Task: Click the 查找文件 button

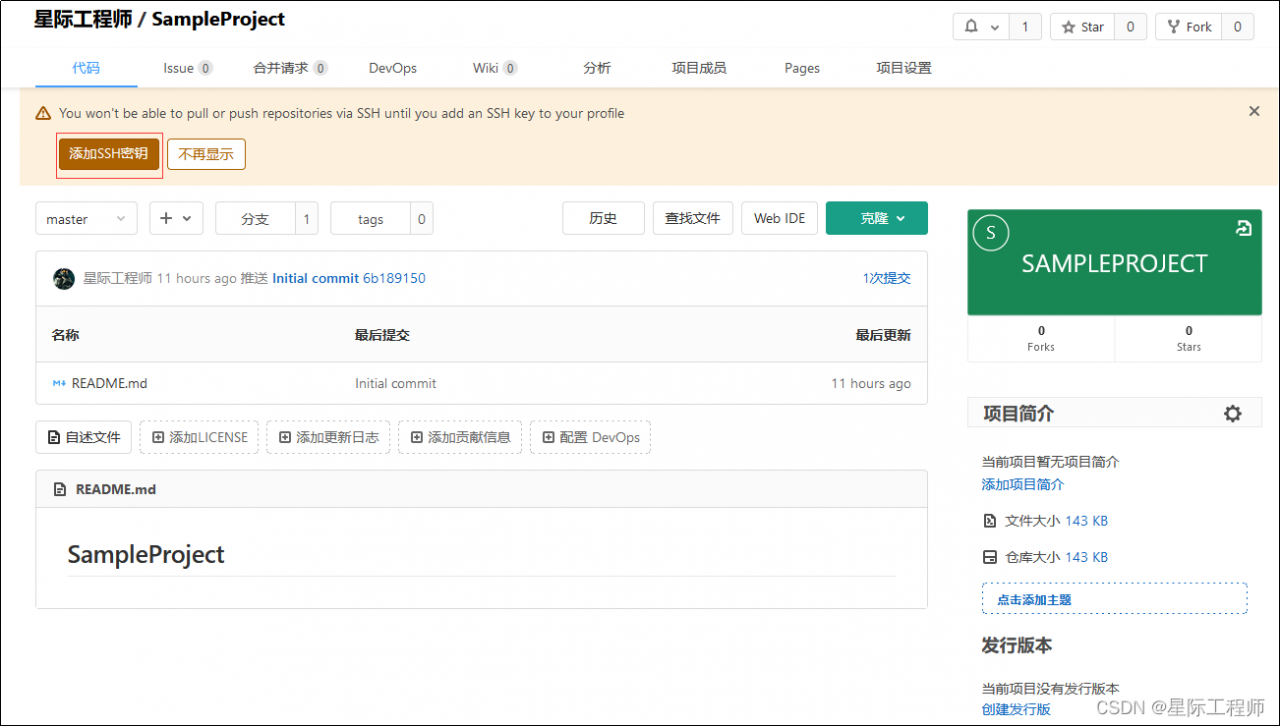Action: (693, 218)
